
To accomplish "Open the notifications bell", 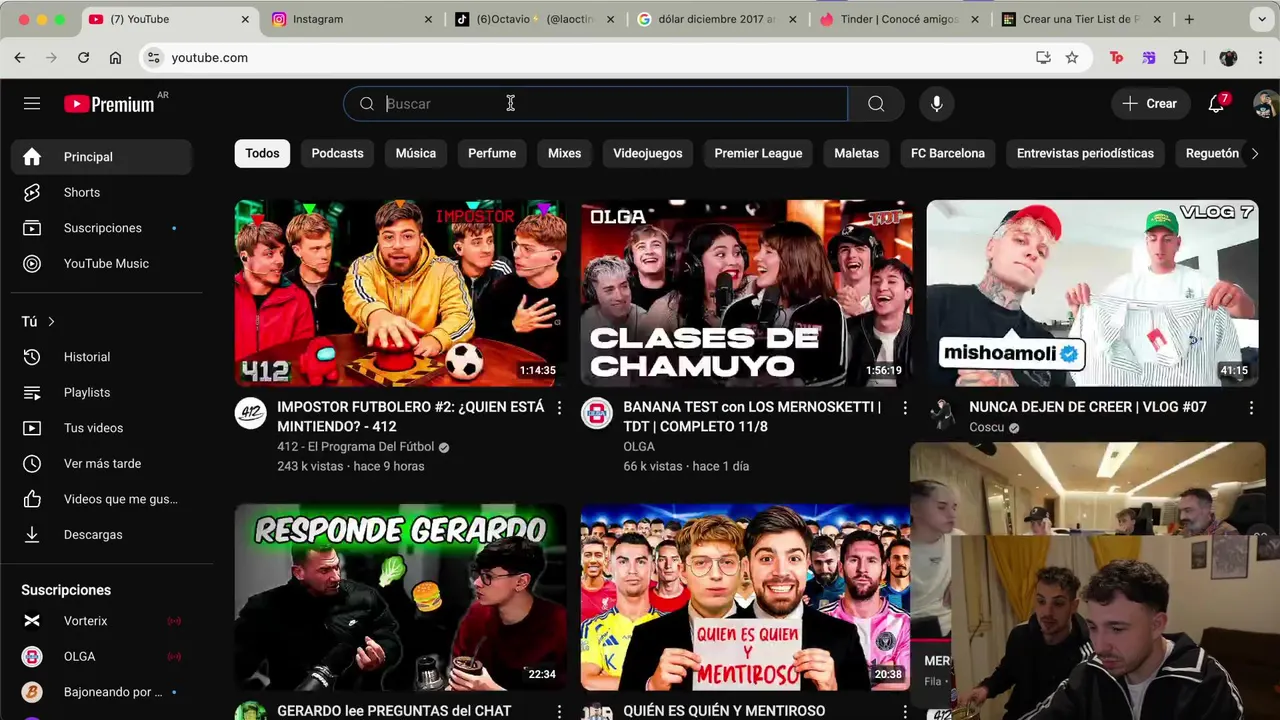I will click(x=1216, y=104).
